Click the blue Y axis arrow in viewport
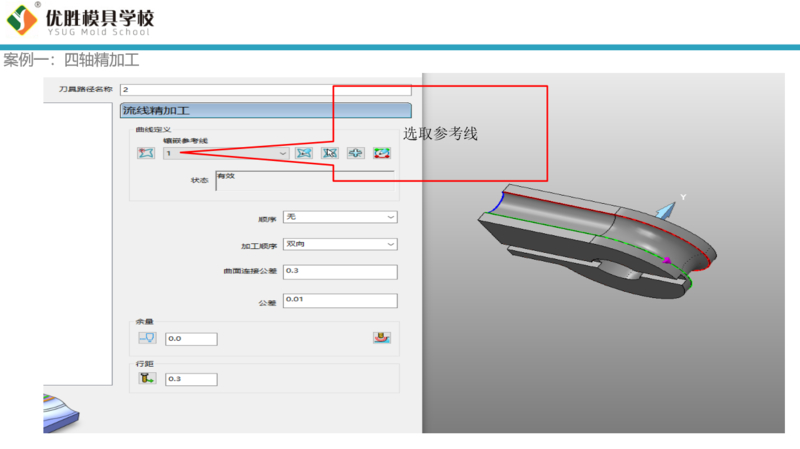Screen dimensions: 800x449 pyautogui.click(x=666, y=210)
